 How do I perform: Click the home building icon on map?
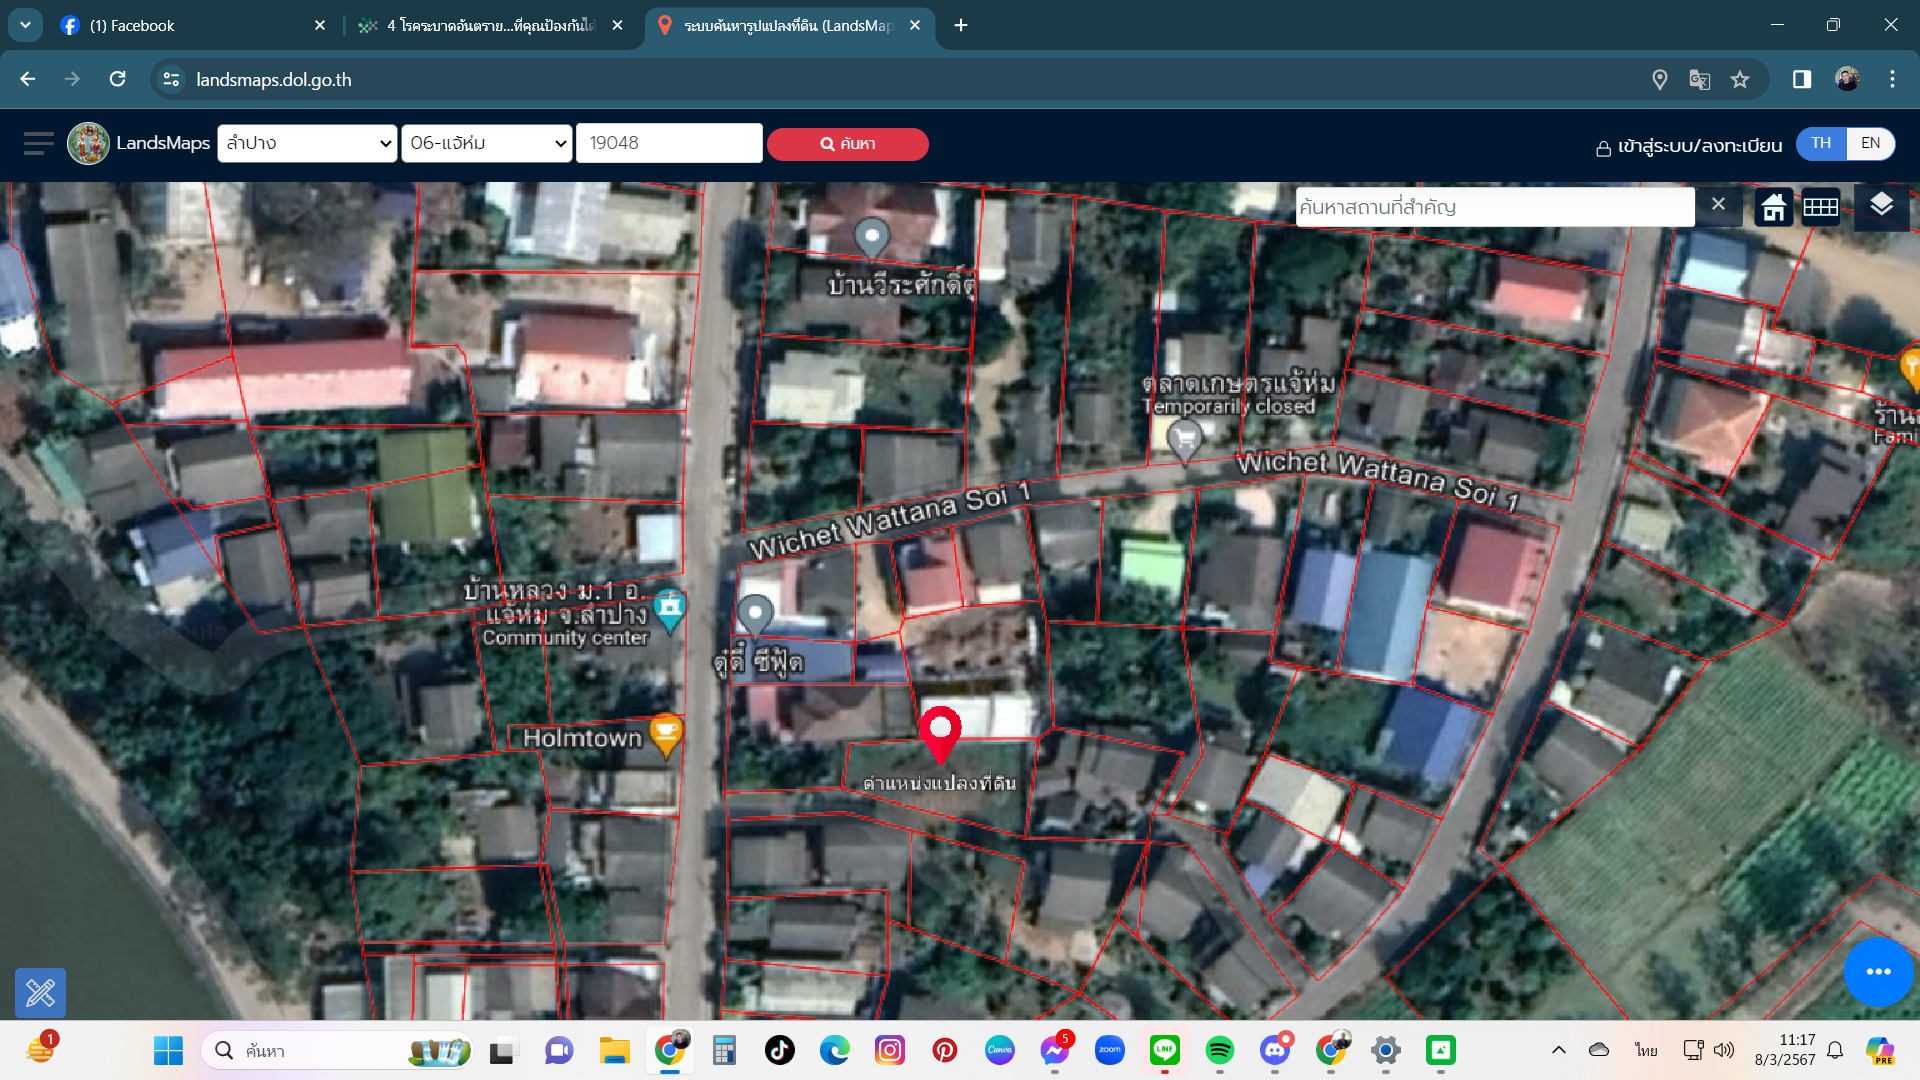[x=1774, y=207]
